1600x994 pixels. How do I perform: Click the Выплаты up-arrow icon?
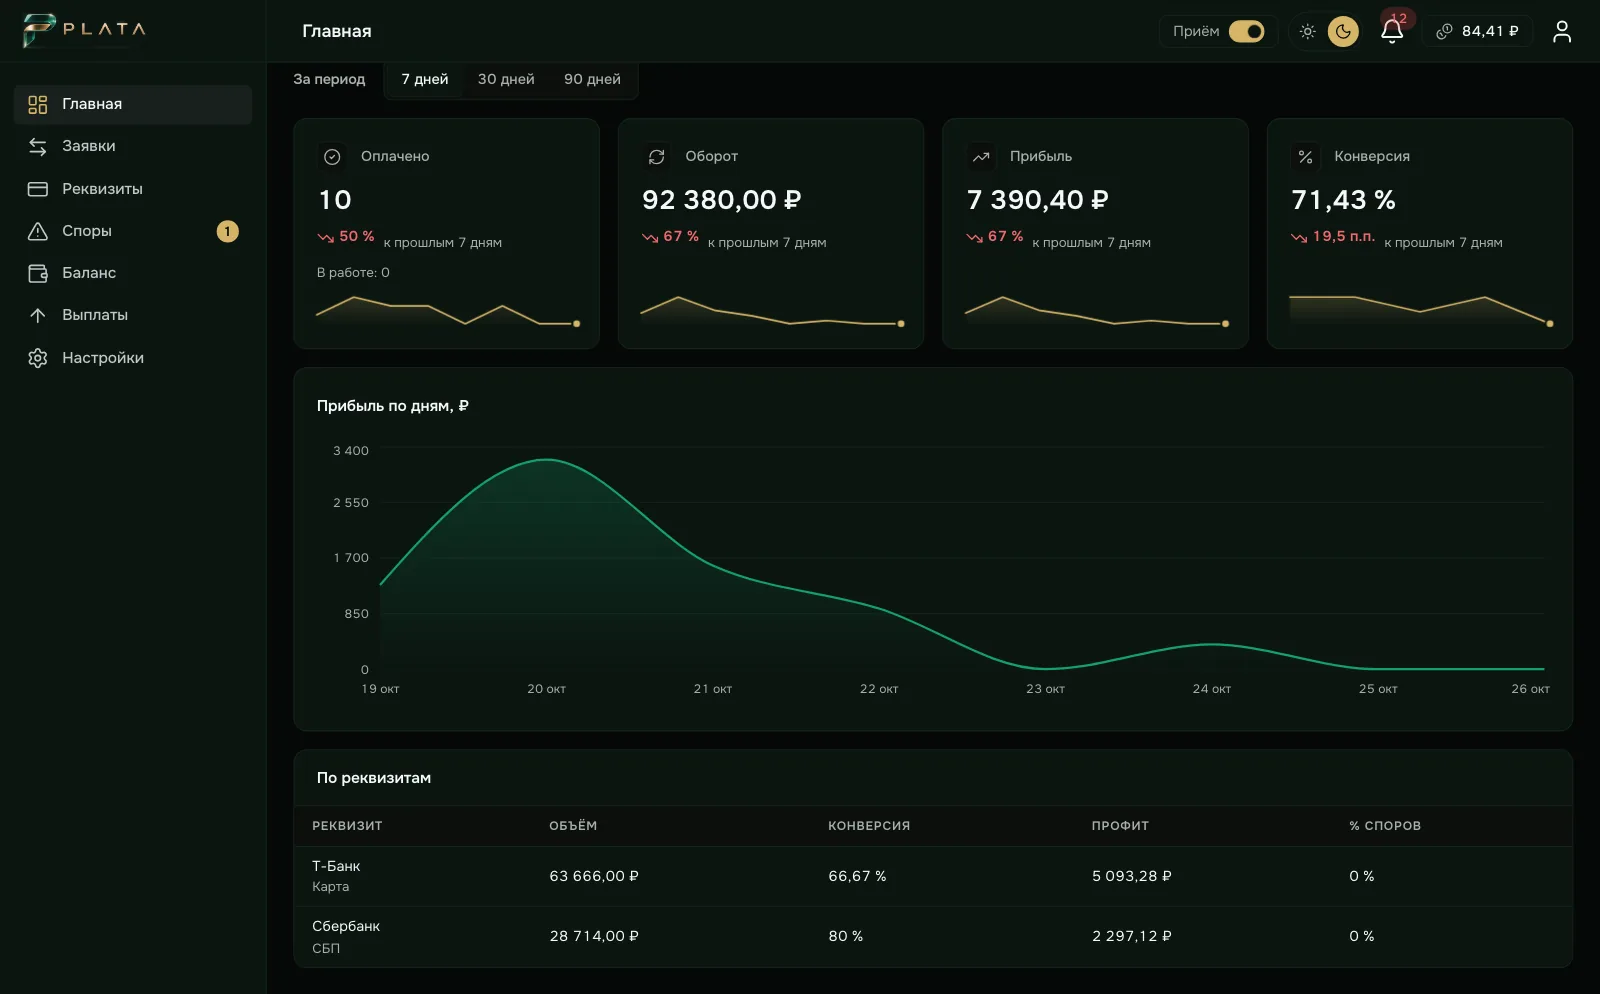click(x=38, y=315)
